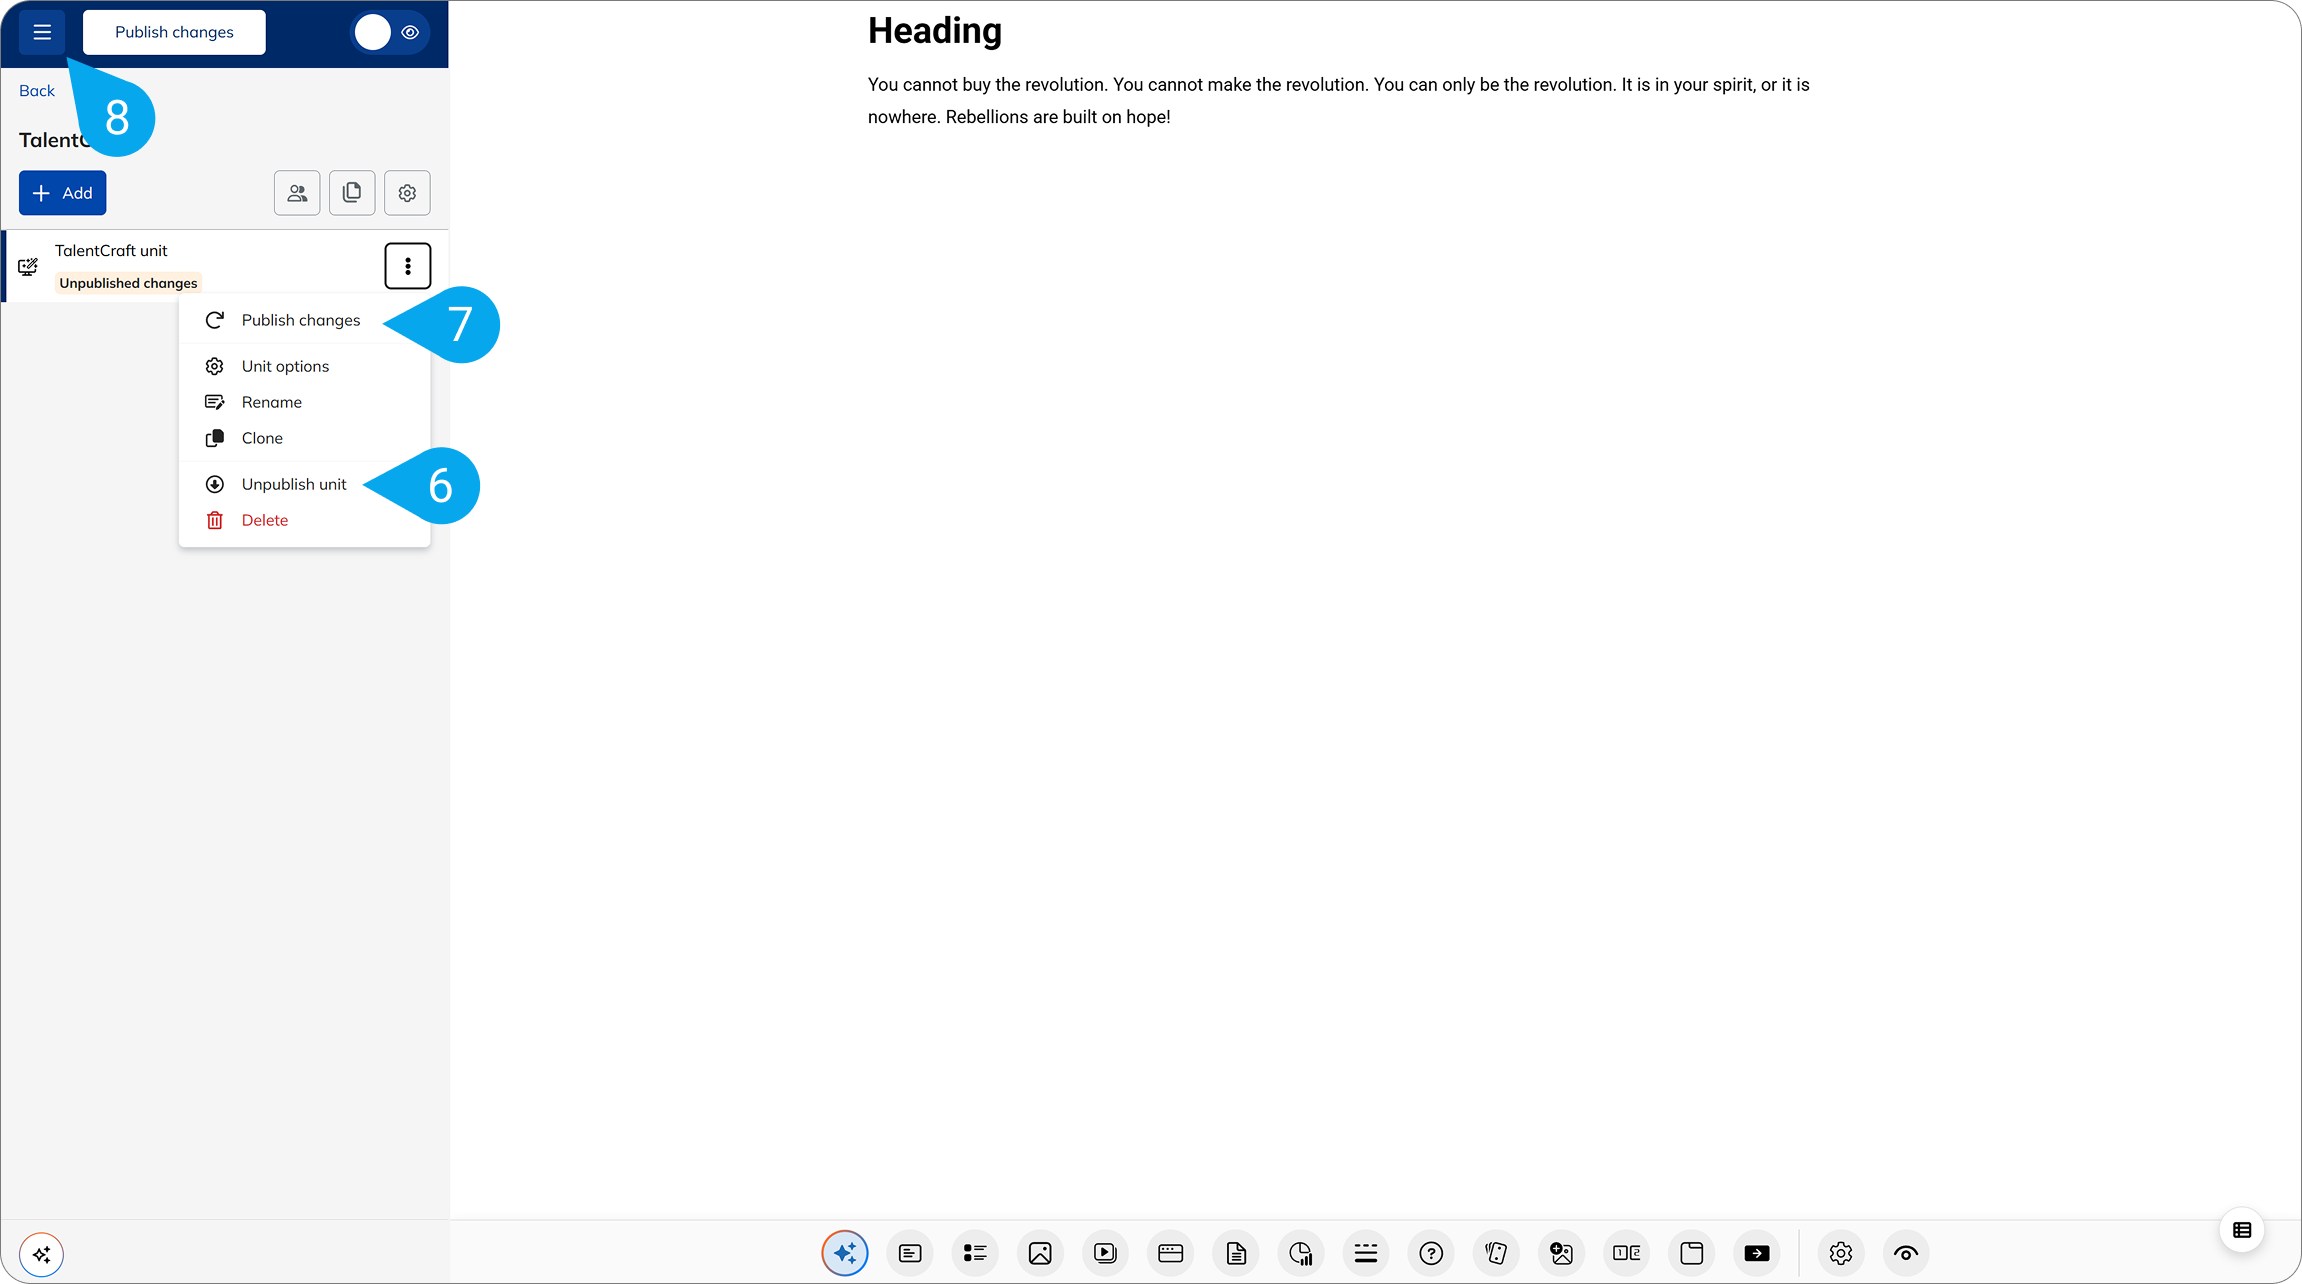Click the Heading text in the editor

click(934, 31)
